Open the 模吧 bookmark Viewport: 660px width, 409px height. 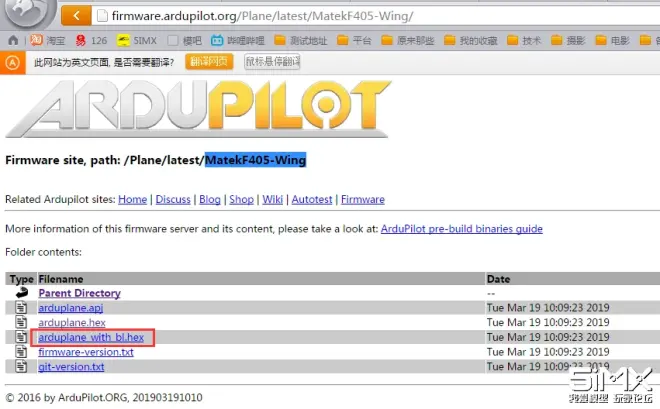coord(184,40)
